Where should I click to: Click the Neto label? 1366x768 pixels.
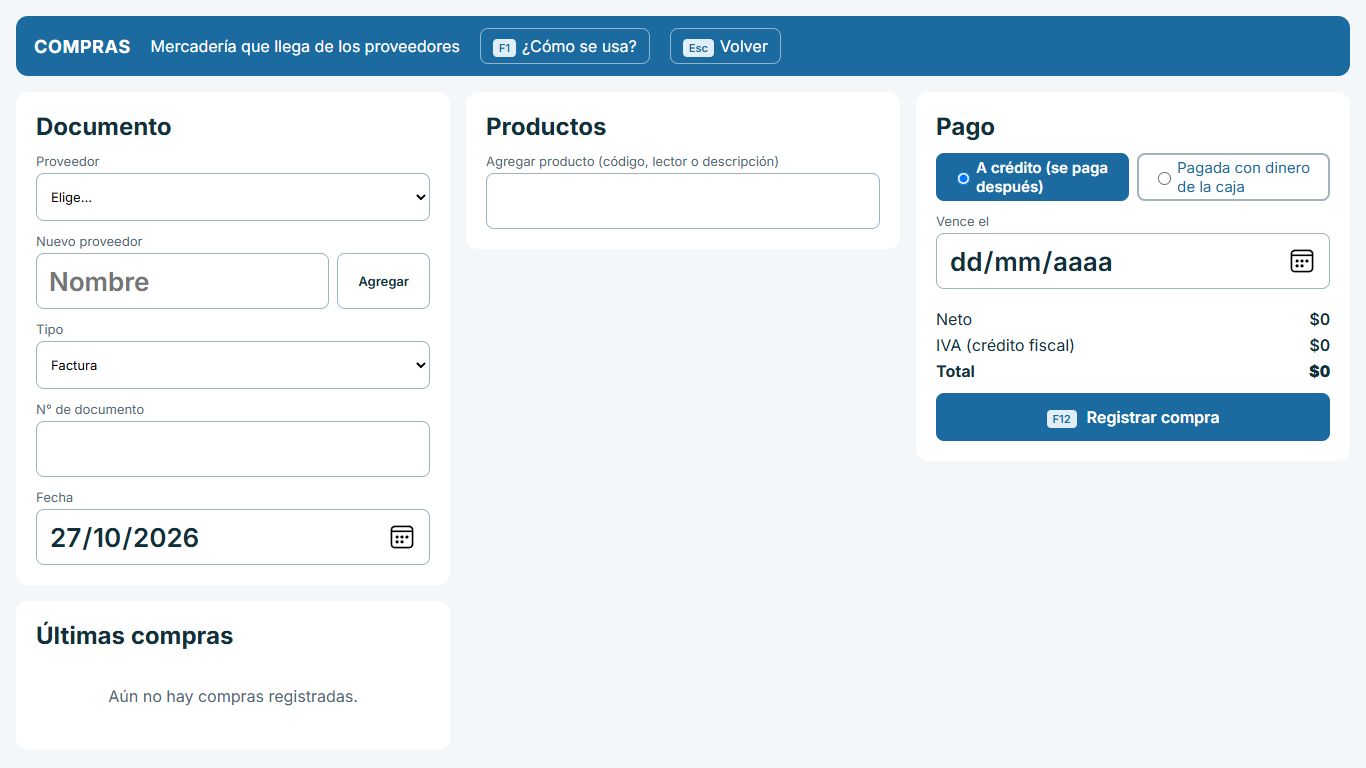tap(954, 319)
